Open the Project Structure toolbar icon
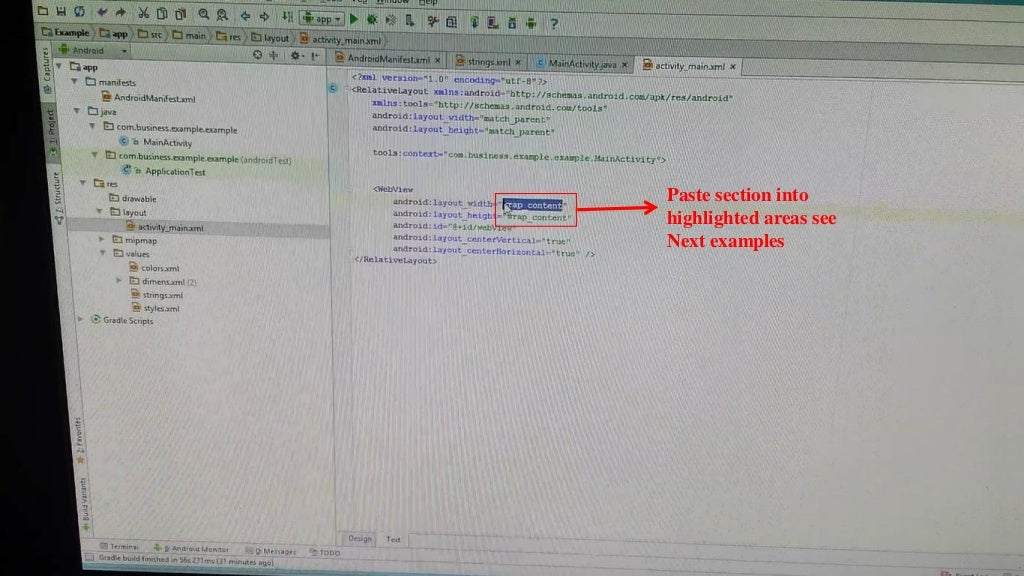1024x576 pixels. [x=451, y=22]
